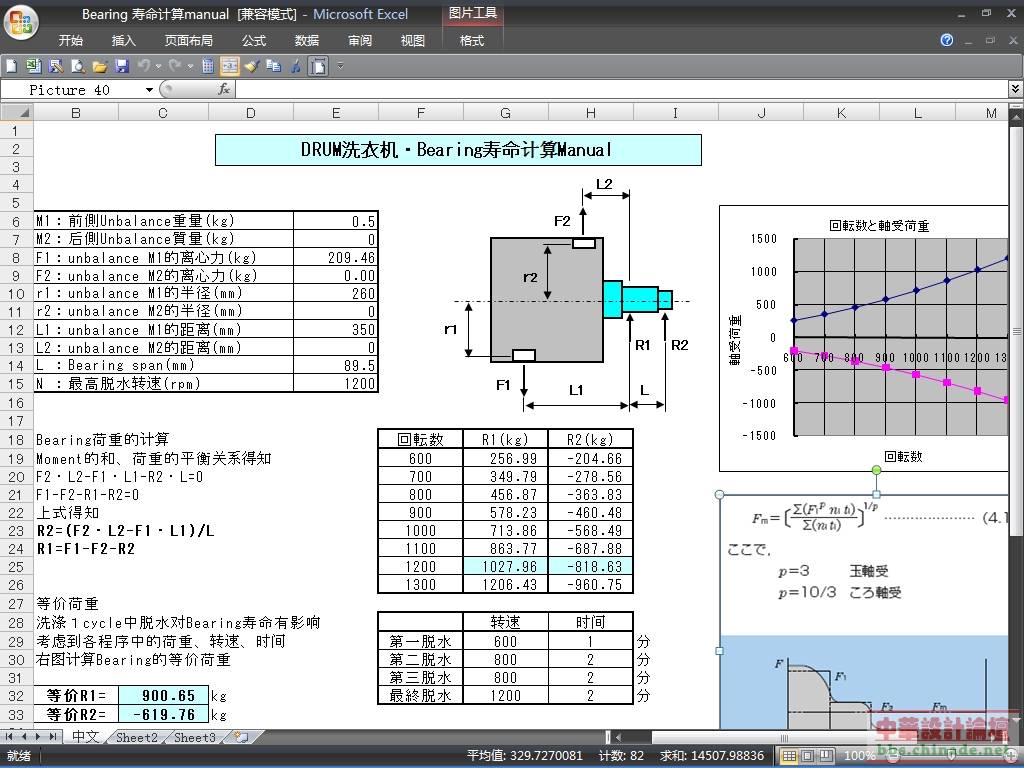This screenshot has width=1024, height=768.
Task: Click the 100% zoom level button
Action: pos(859,756)
